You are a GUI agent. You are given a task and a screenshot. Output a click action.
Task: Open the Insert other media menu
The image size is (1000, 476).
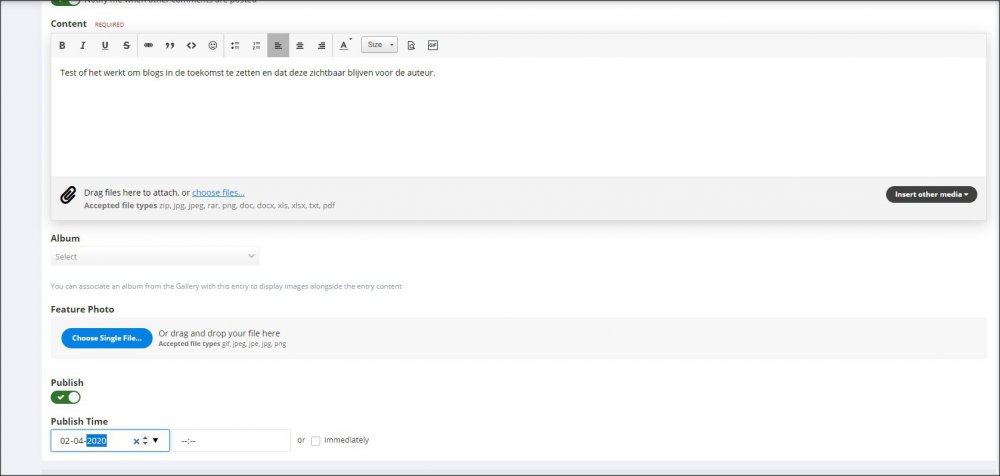coord(931,194)
